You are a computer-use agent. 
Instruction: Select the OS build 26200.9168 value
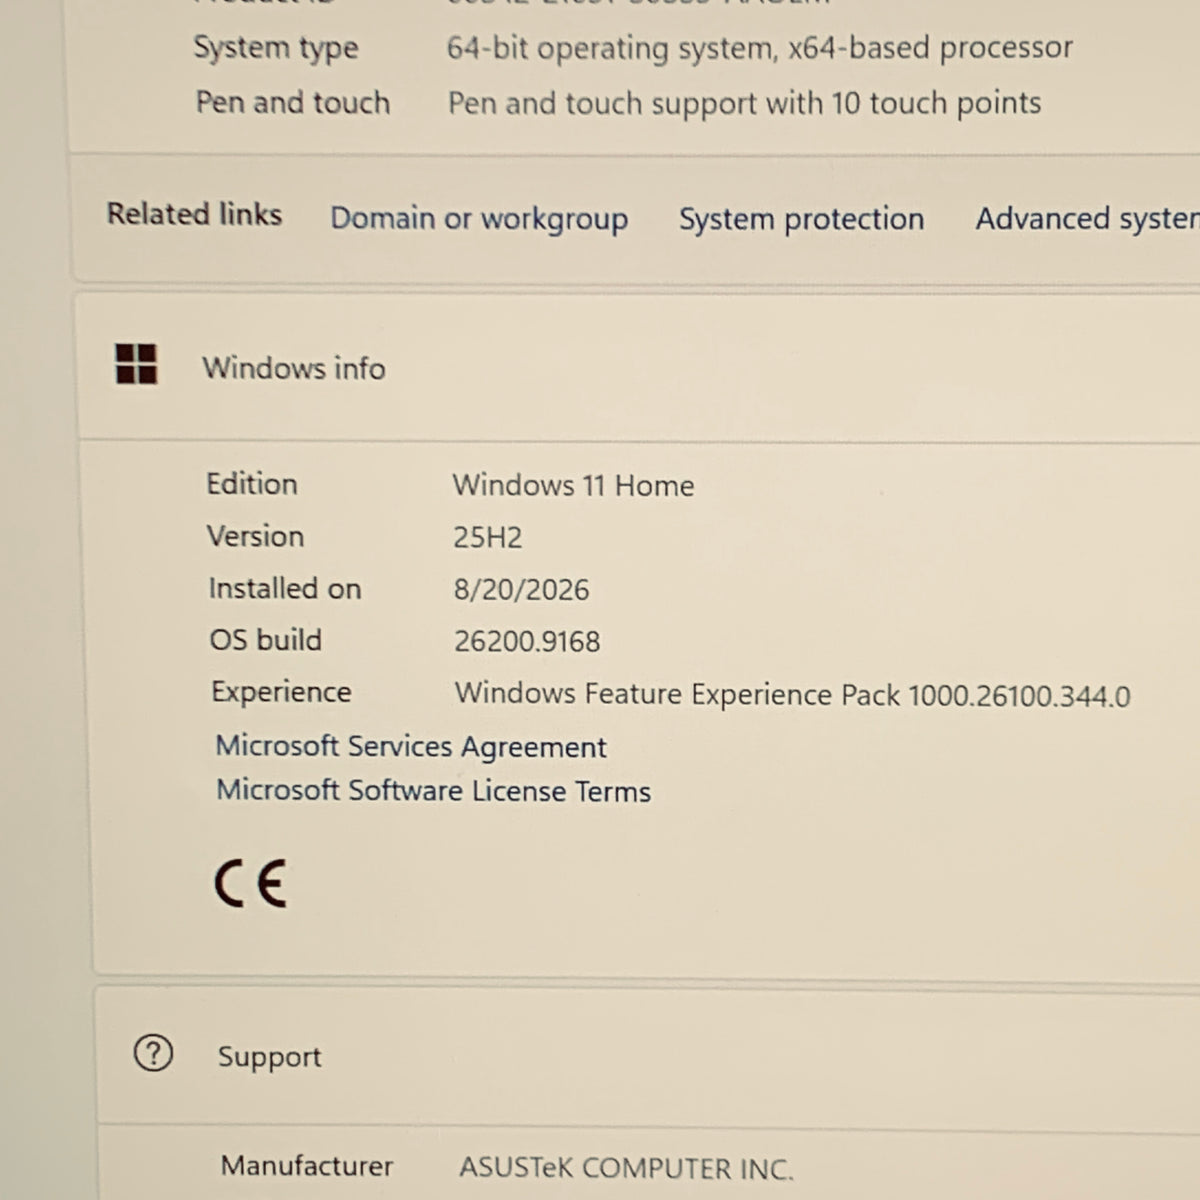coord(527,641)
